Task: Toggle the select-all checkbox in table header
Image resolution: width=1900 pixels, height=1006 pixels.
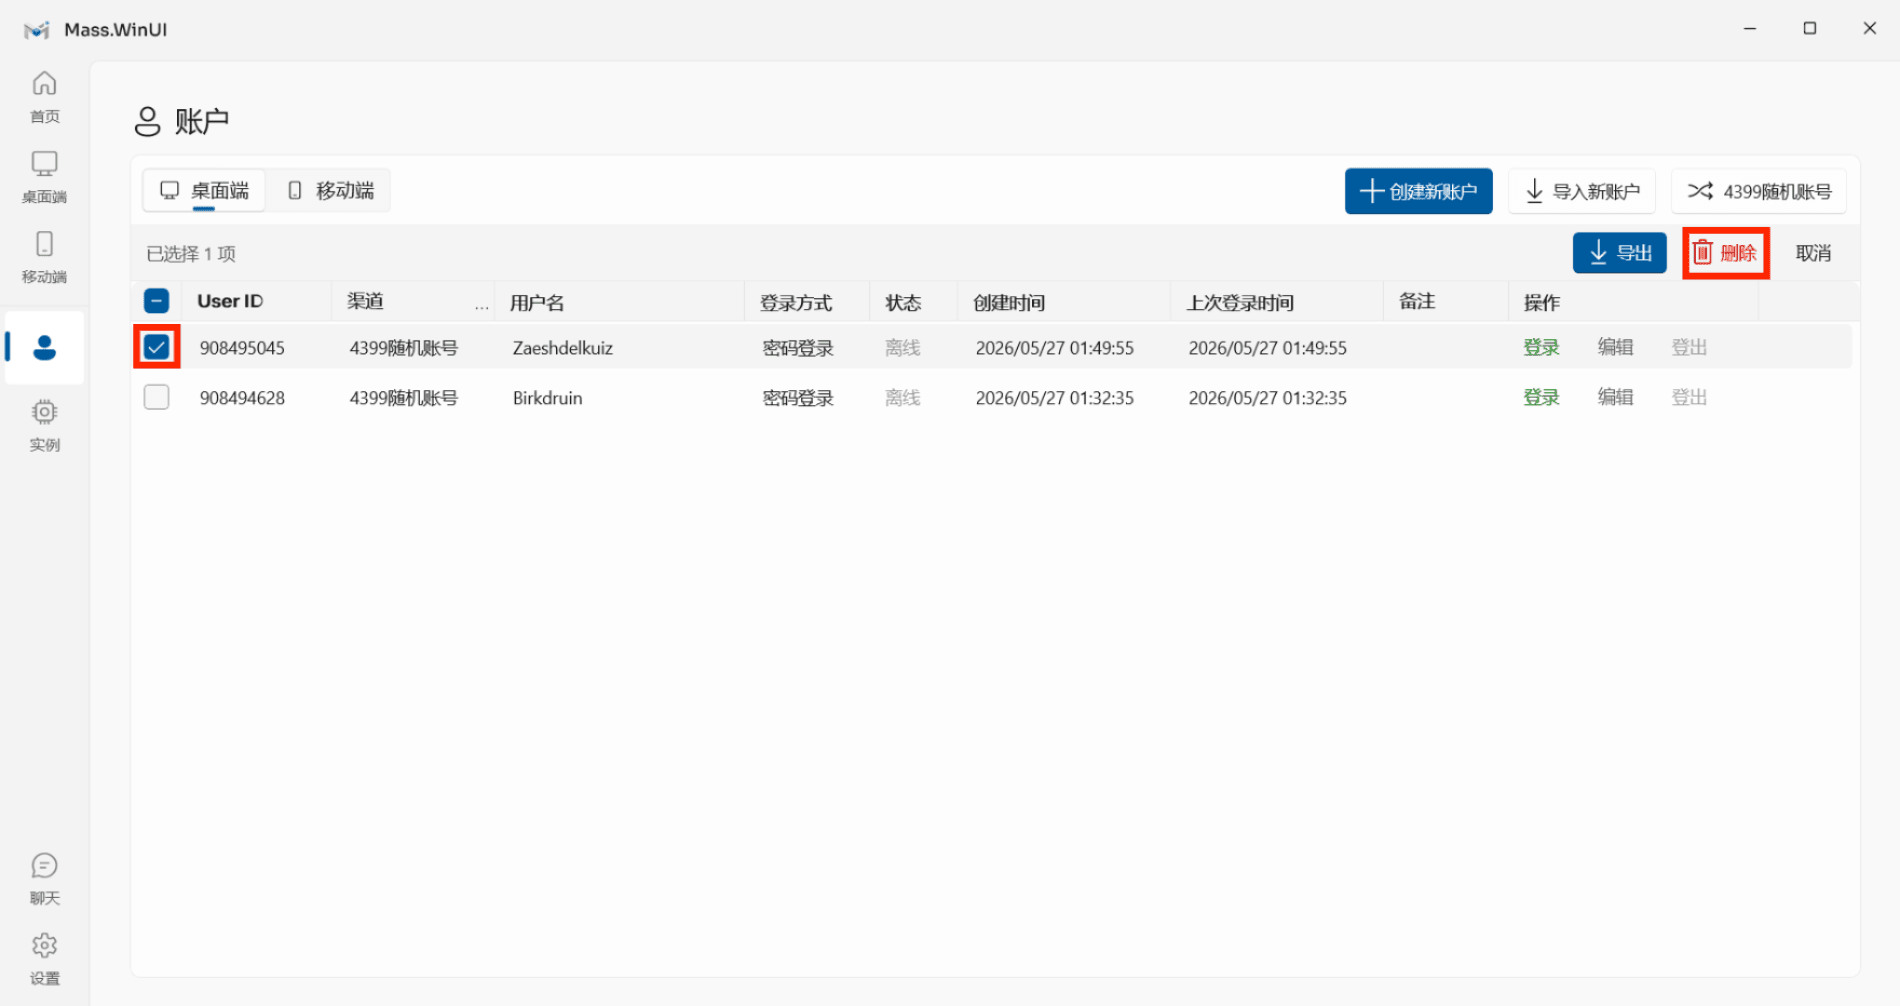Action: [x=157, y=301]
